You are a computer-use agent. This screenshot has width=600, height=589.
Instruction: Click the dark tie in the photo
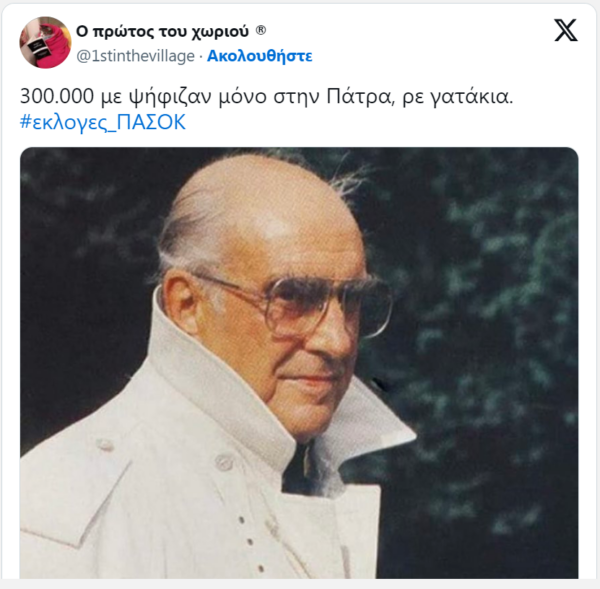point(302,467)
